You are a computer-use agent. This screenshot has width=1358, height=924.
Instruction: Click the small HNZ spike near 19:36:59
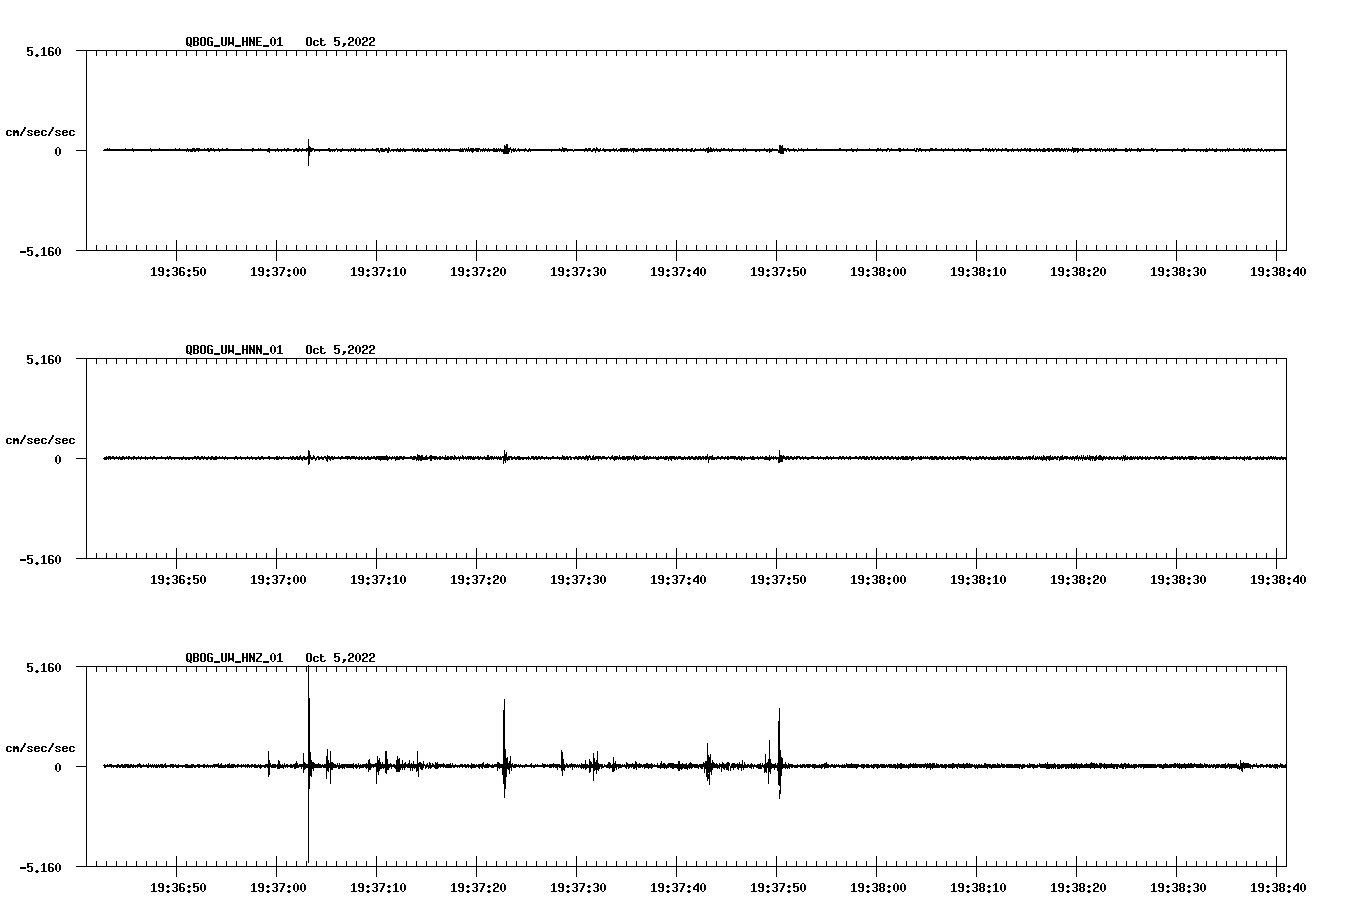tap(269, 764)
